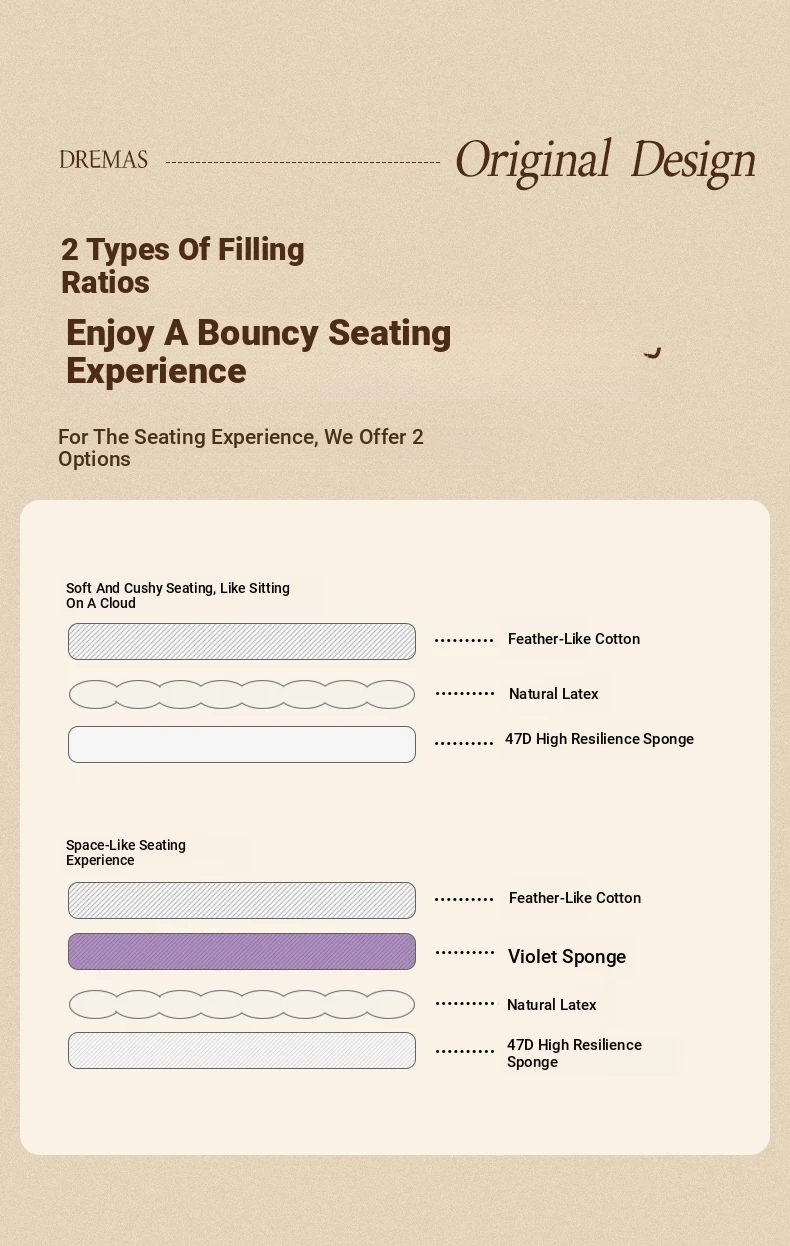
Task: Click the Violet Sponge label
Action: click(x=567, y=957)
